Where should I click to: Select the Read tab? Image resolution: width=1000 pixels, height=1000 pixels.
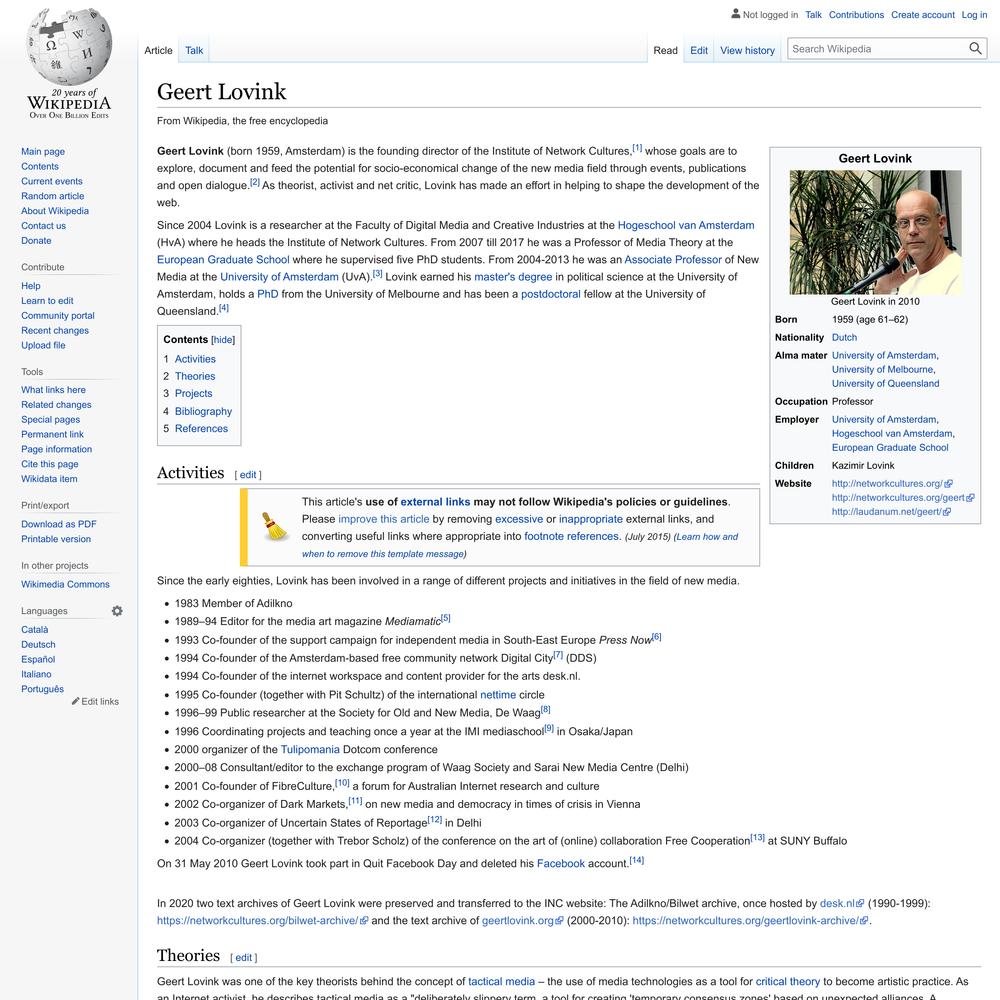click(665, 50)
